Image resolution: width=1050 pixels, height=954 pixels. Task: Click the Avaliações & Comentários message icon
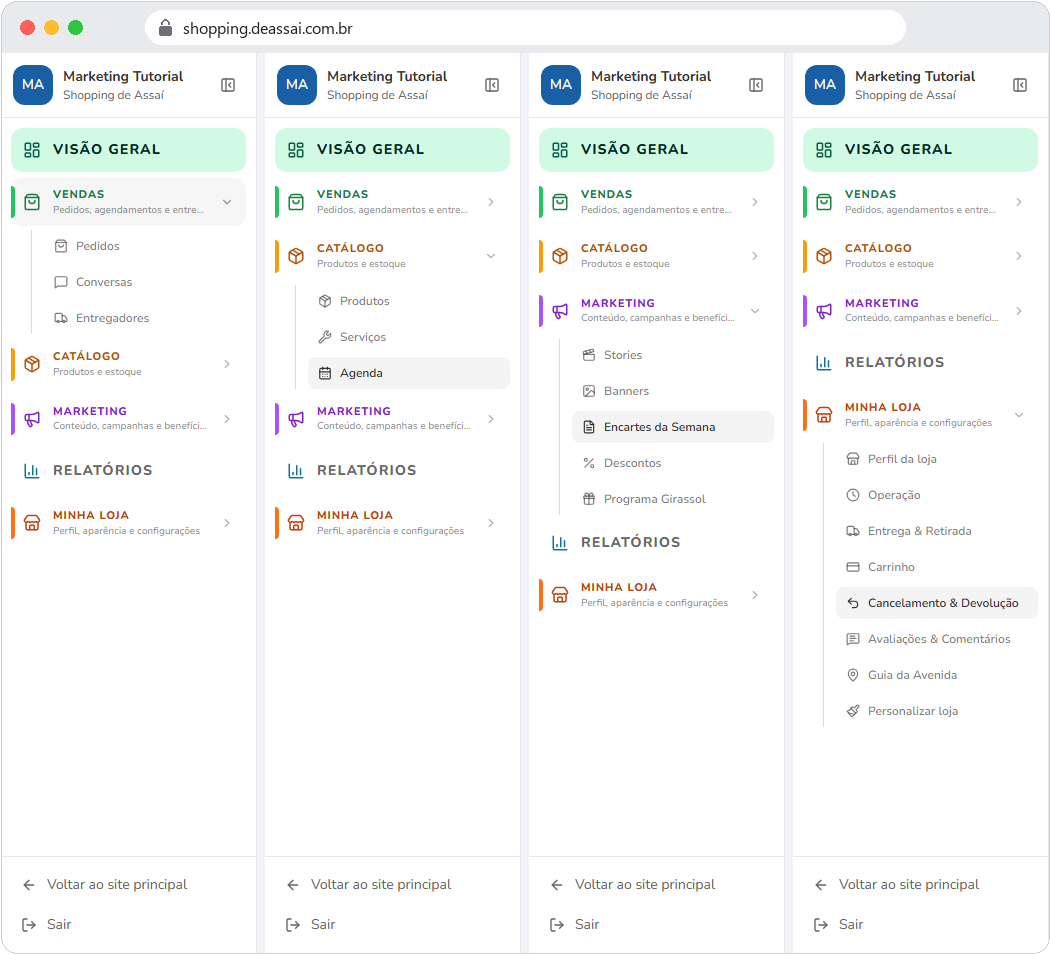[852, 639]
